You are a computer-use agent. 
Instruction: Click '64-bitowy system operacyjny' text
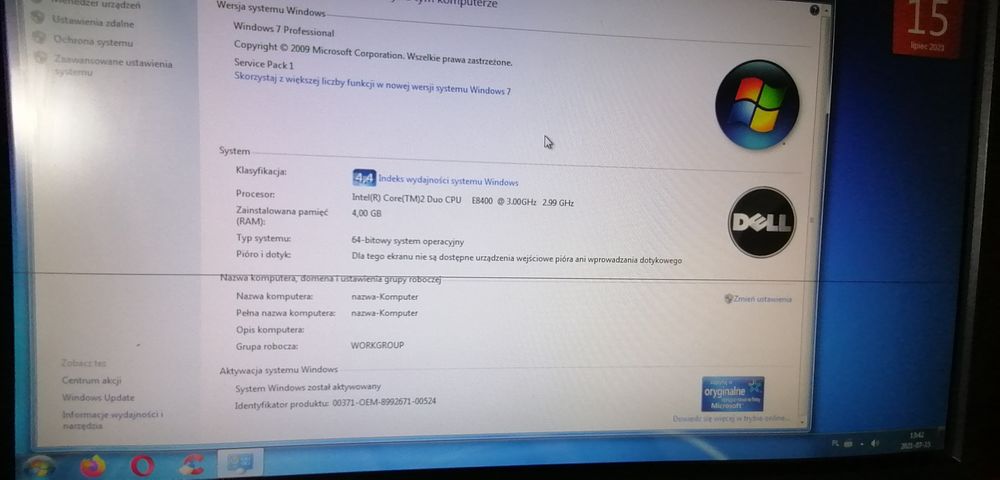tap(408, 242)
